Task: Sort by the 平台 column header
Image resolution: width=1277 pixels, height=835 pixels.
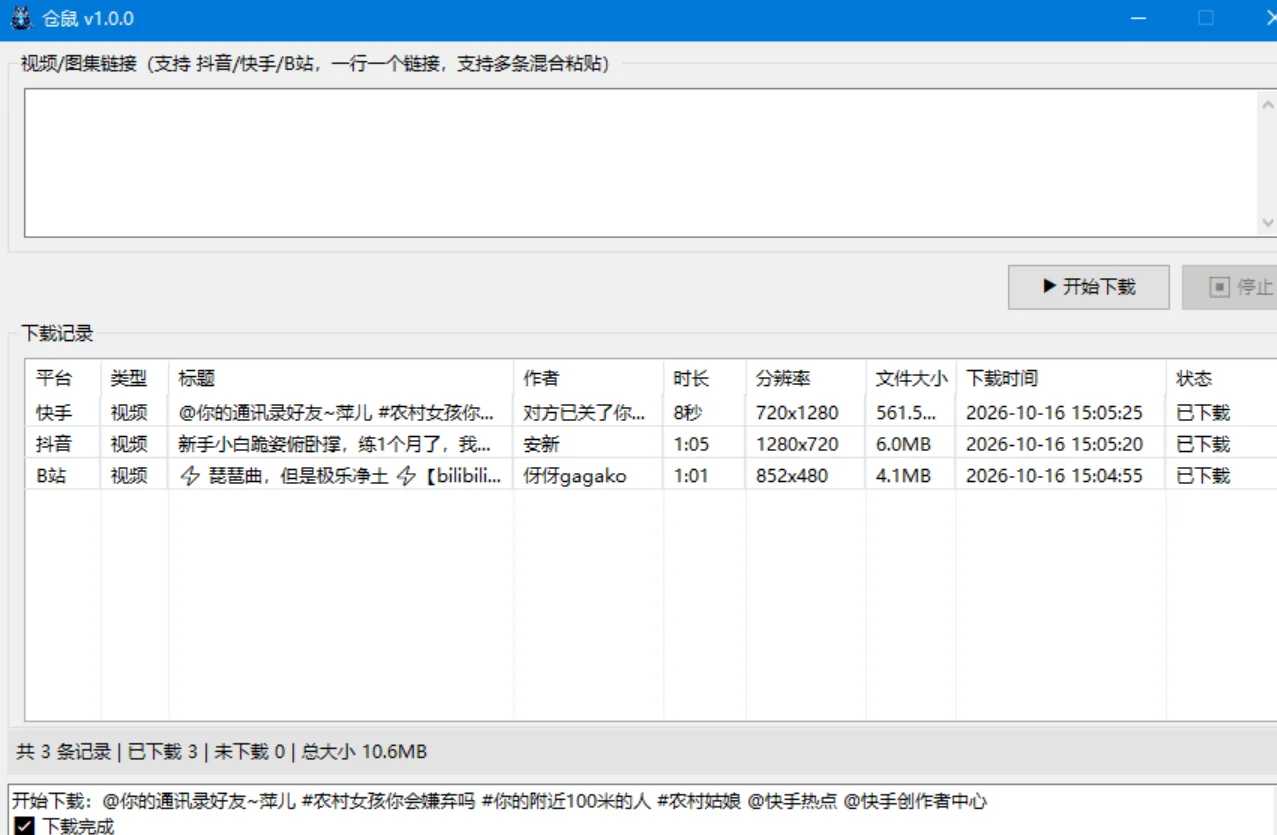Action: point(62,378)
